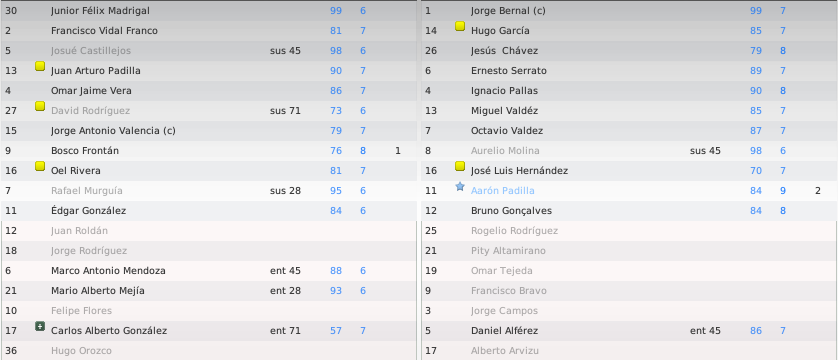This screenshot has width=838, height=360.
Task: Click Ignacio Pallas player name
Action: pyautogui.click(x=504, y=91)
